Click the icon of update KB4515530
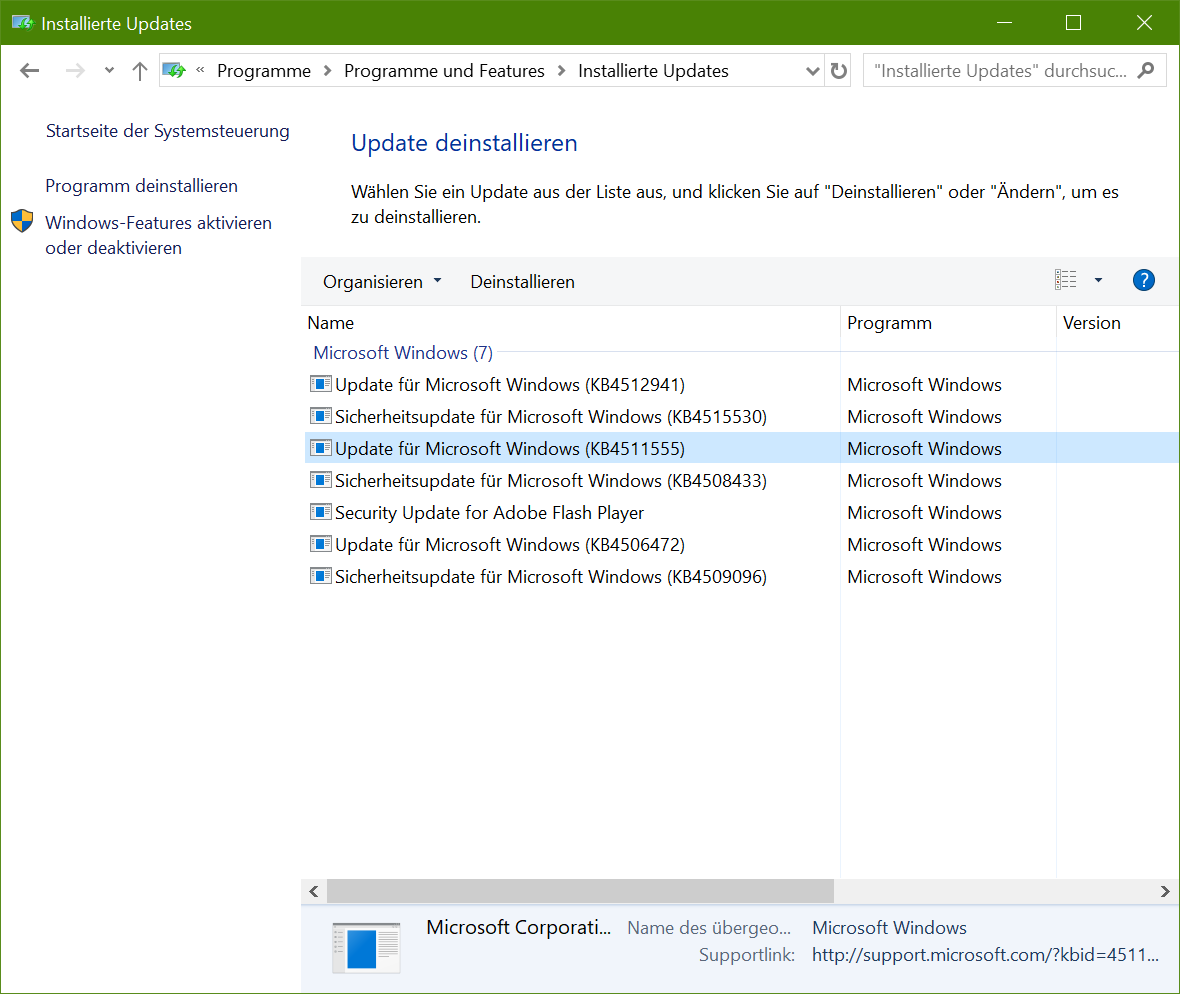The height and width of the screenshot is (994, 1180). 321,416
